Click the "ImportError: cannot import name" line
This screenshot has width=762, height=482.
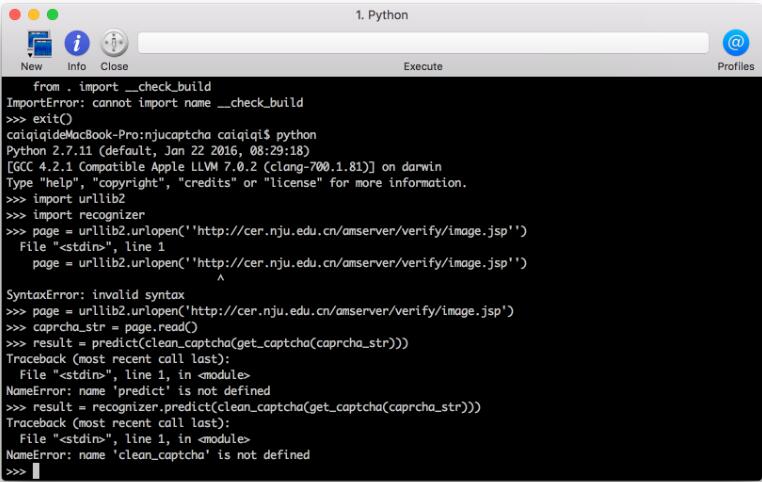click(x=151, y=102)
